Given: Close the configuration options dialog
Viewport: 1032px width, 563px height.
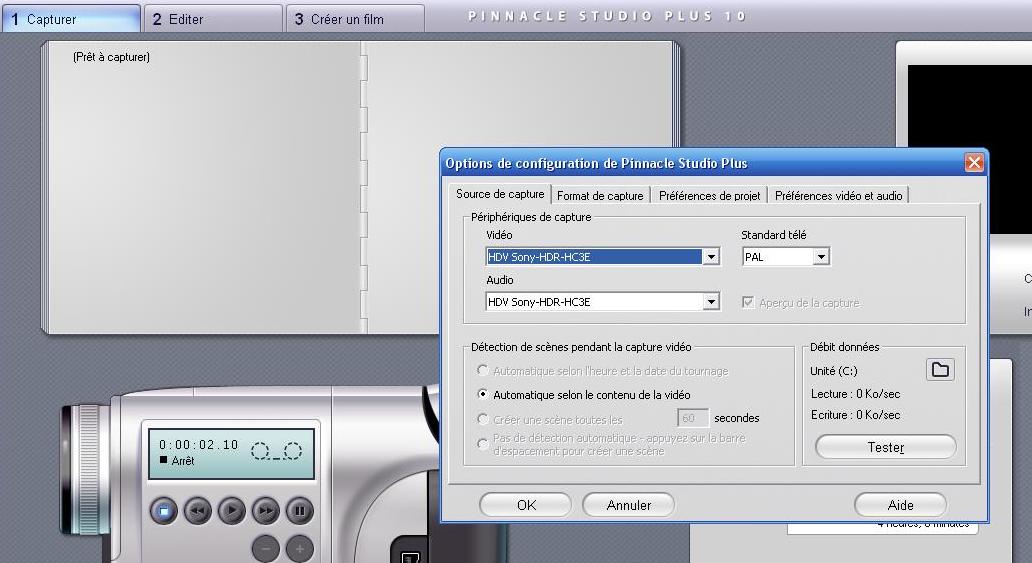Looking at the screenshot, I should 974,163.
